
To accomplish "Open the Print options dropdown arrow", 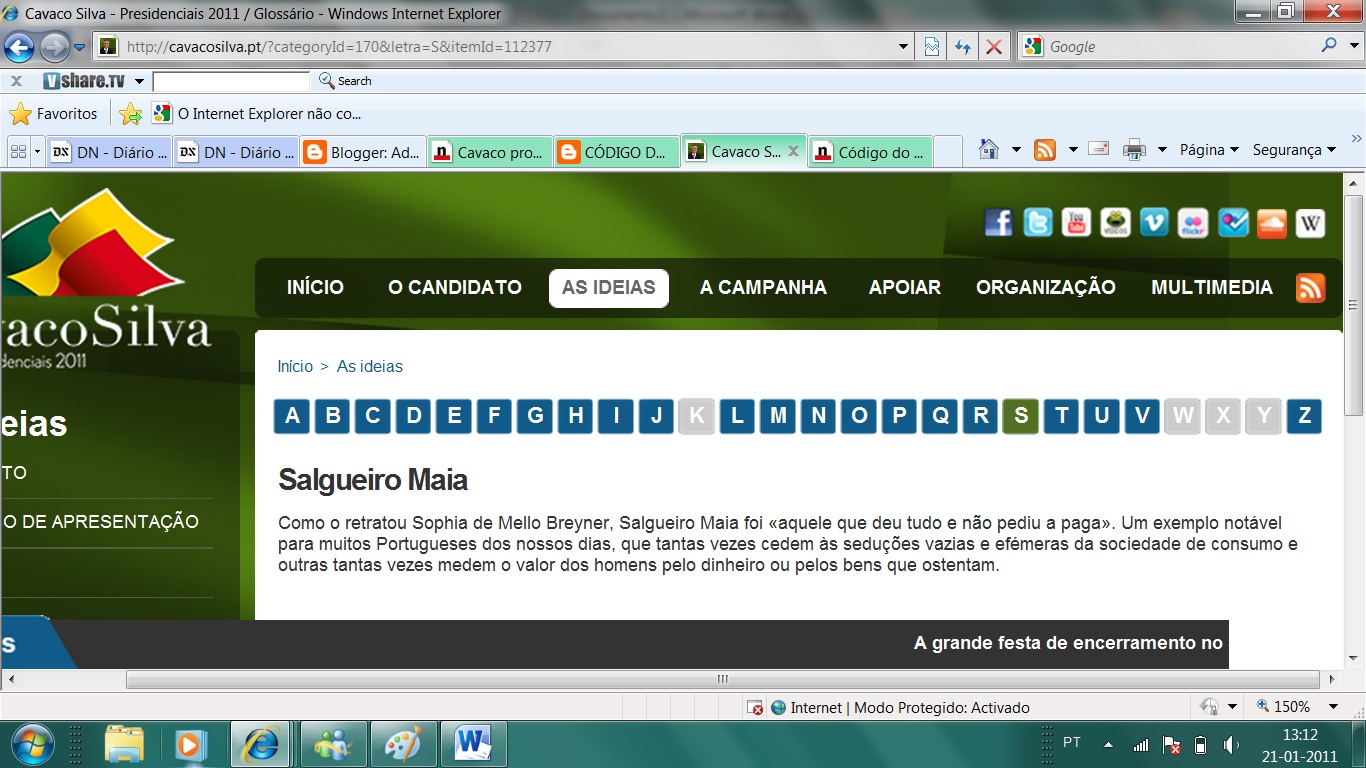I will pyautogui.click(x=1162, y=150).
